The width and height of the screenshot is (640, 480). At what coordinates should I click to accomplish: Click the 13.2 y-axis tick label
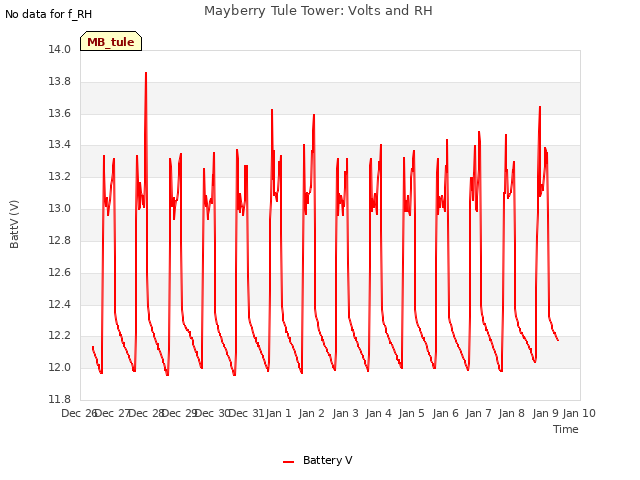pyautogui.click(x=60, y=177)
